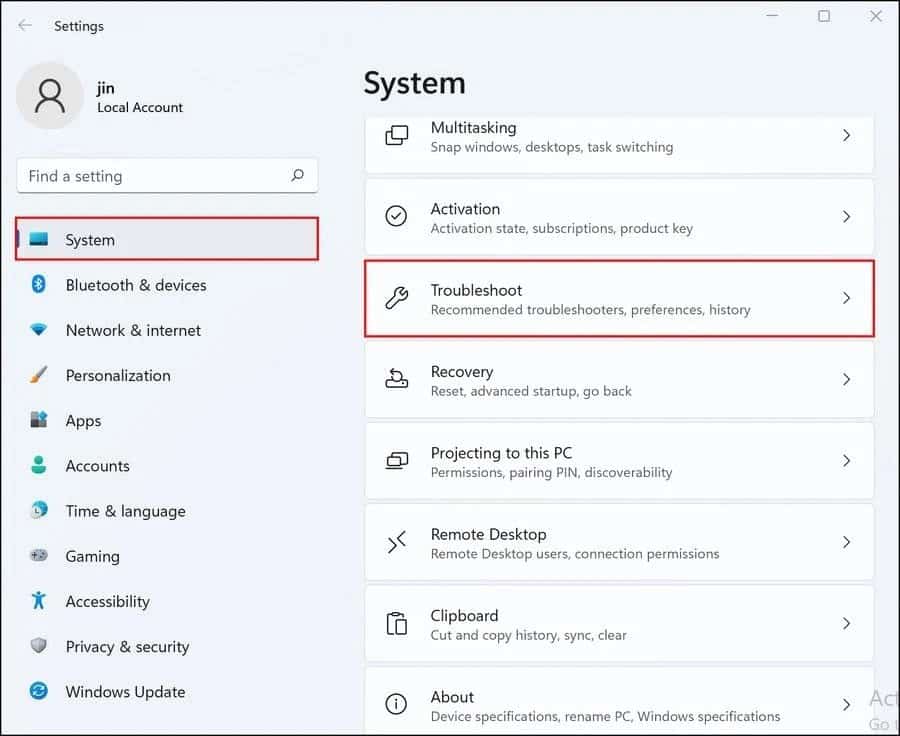The height and width of the screenshot is (736, 900).
Task: Click the back arrow at top left
Action: pos(24,25)
